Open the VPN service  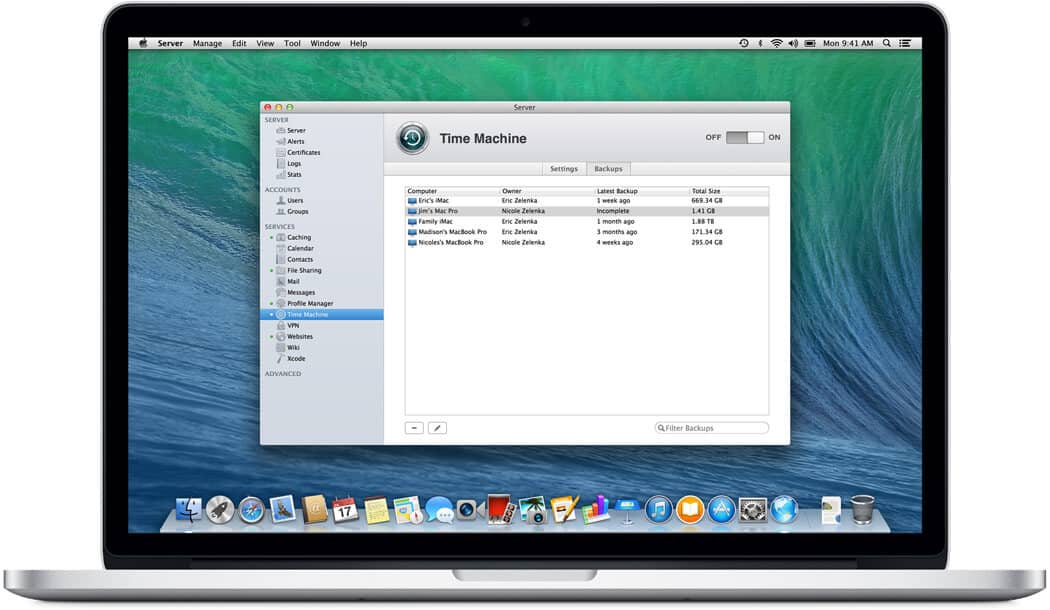[x=288, y=325]
